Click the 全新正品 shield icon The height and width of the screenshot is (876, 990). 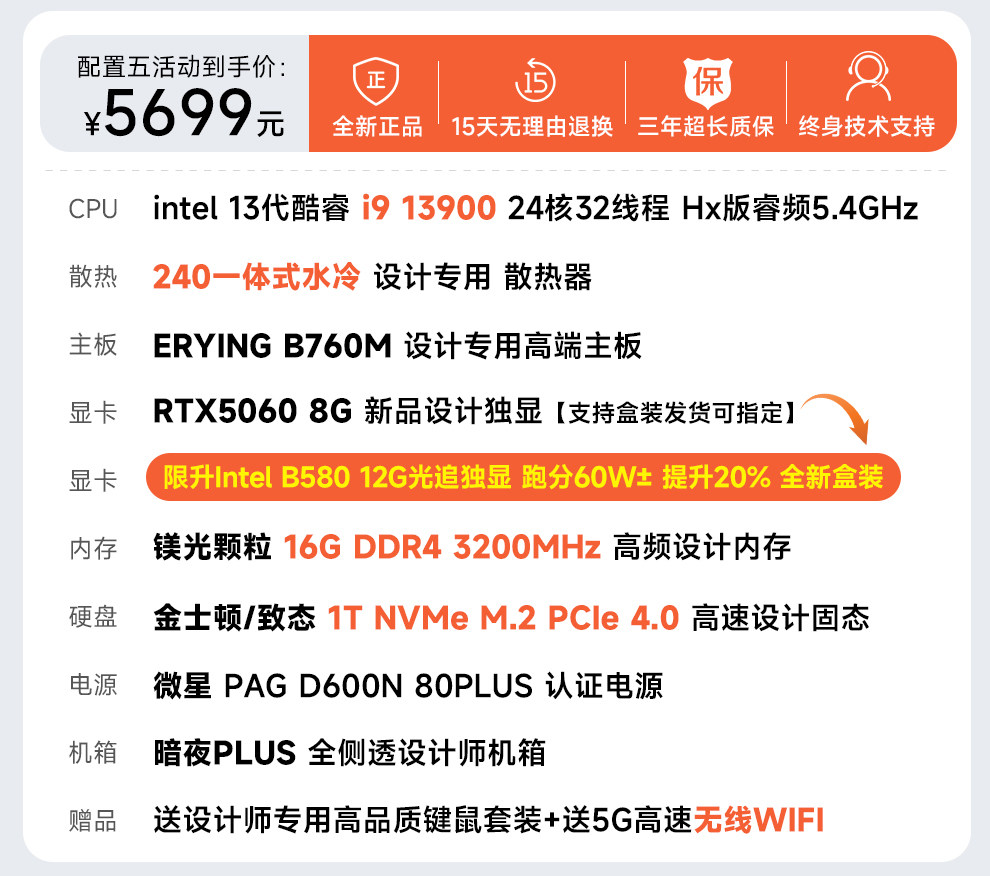pyautogui.click(x=376, y=81)
